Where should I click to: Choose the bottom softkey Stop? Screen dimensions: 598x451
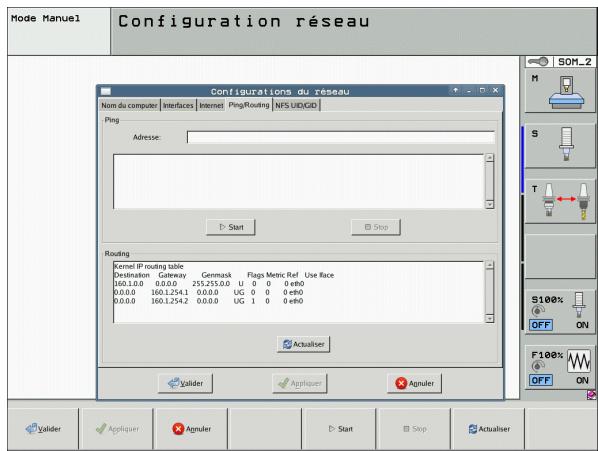[415, 429]
